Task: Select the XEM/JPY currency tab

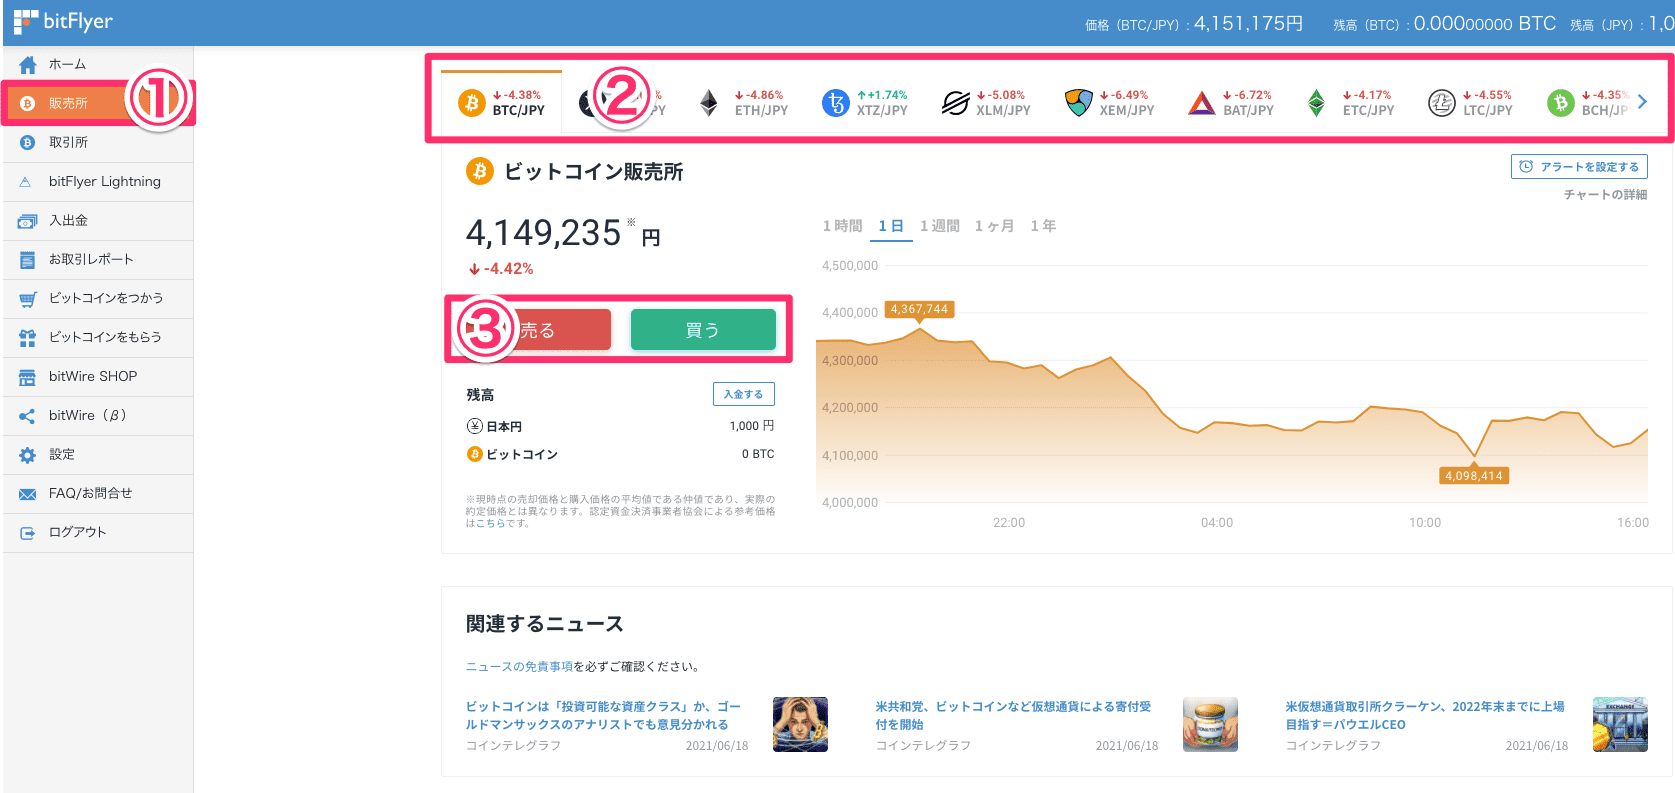Action: pos(1108,102)
